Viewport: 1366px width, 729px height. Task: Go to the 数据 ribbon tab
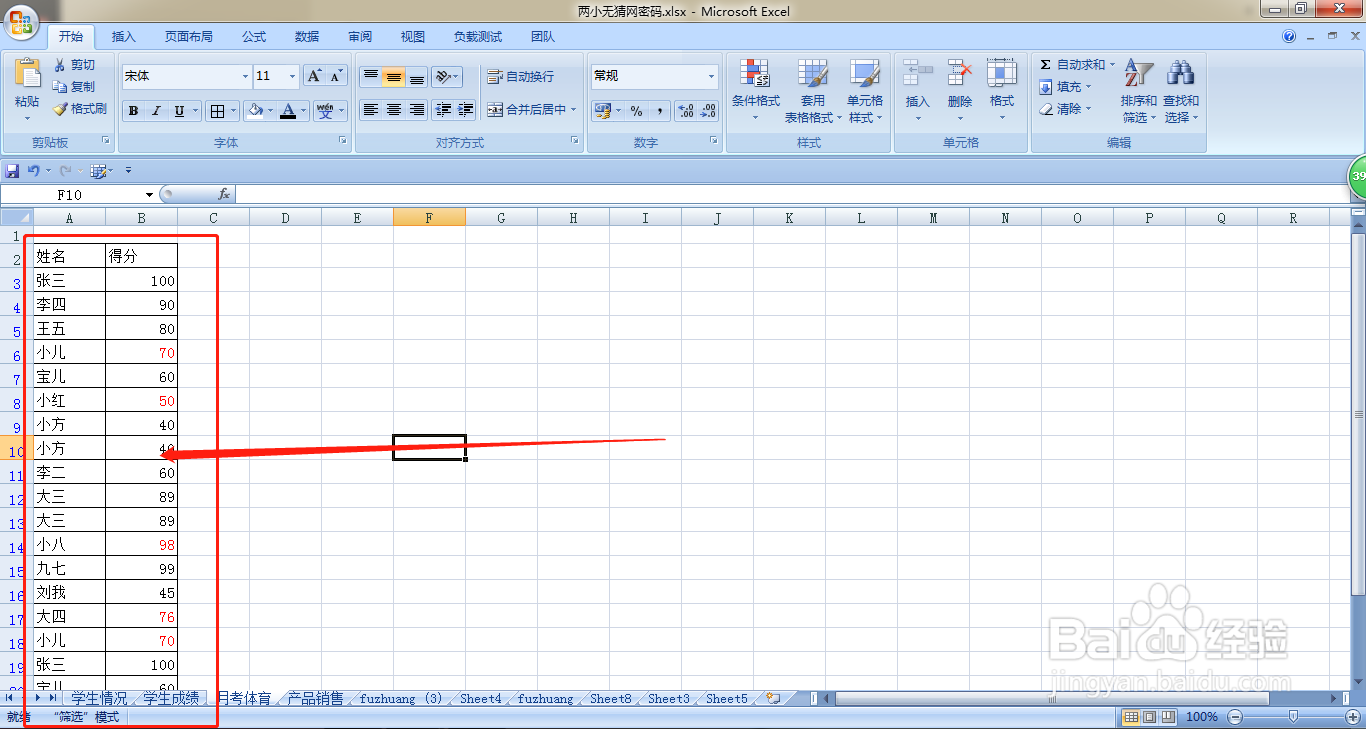[307, 37]
